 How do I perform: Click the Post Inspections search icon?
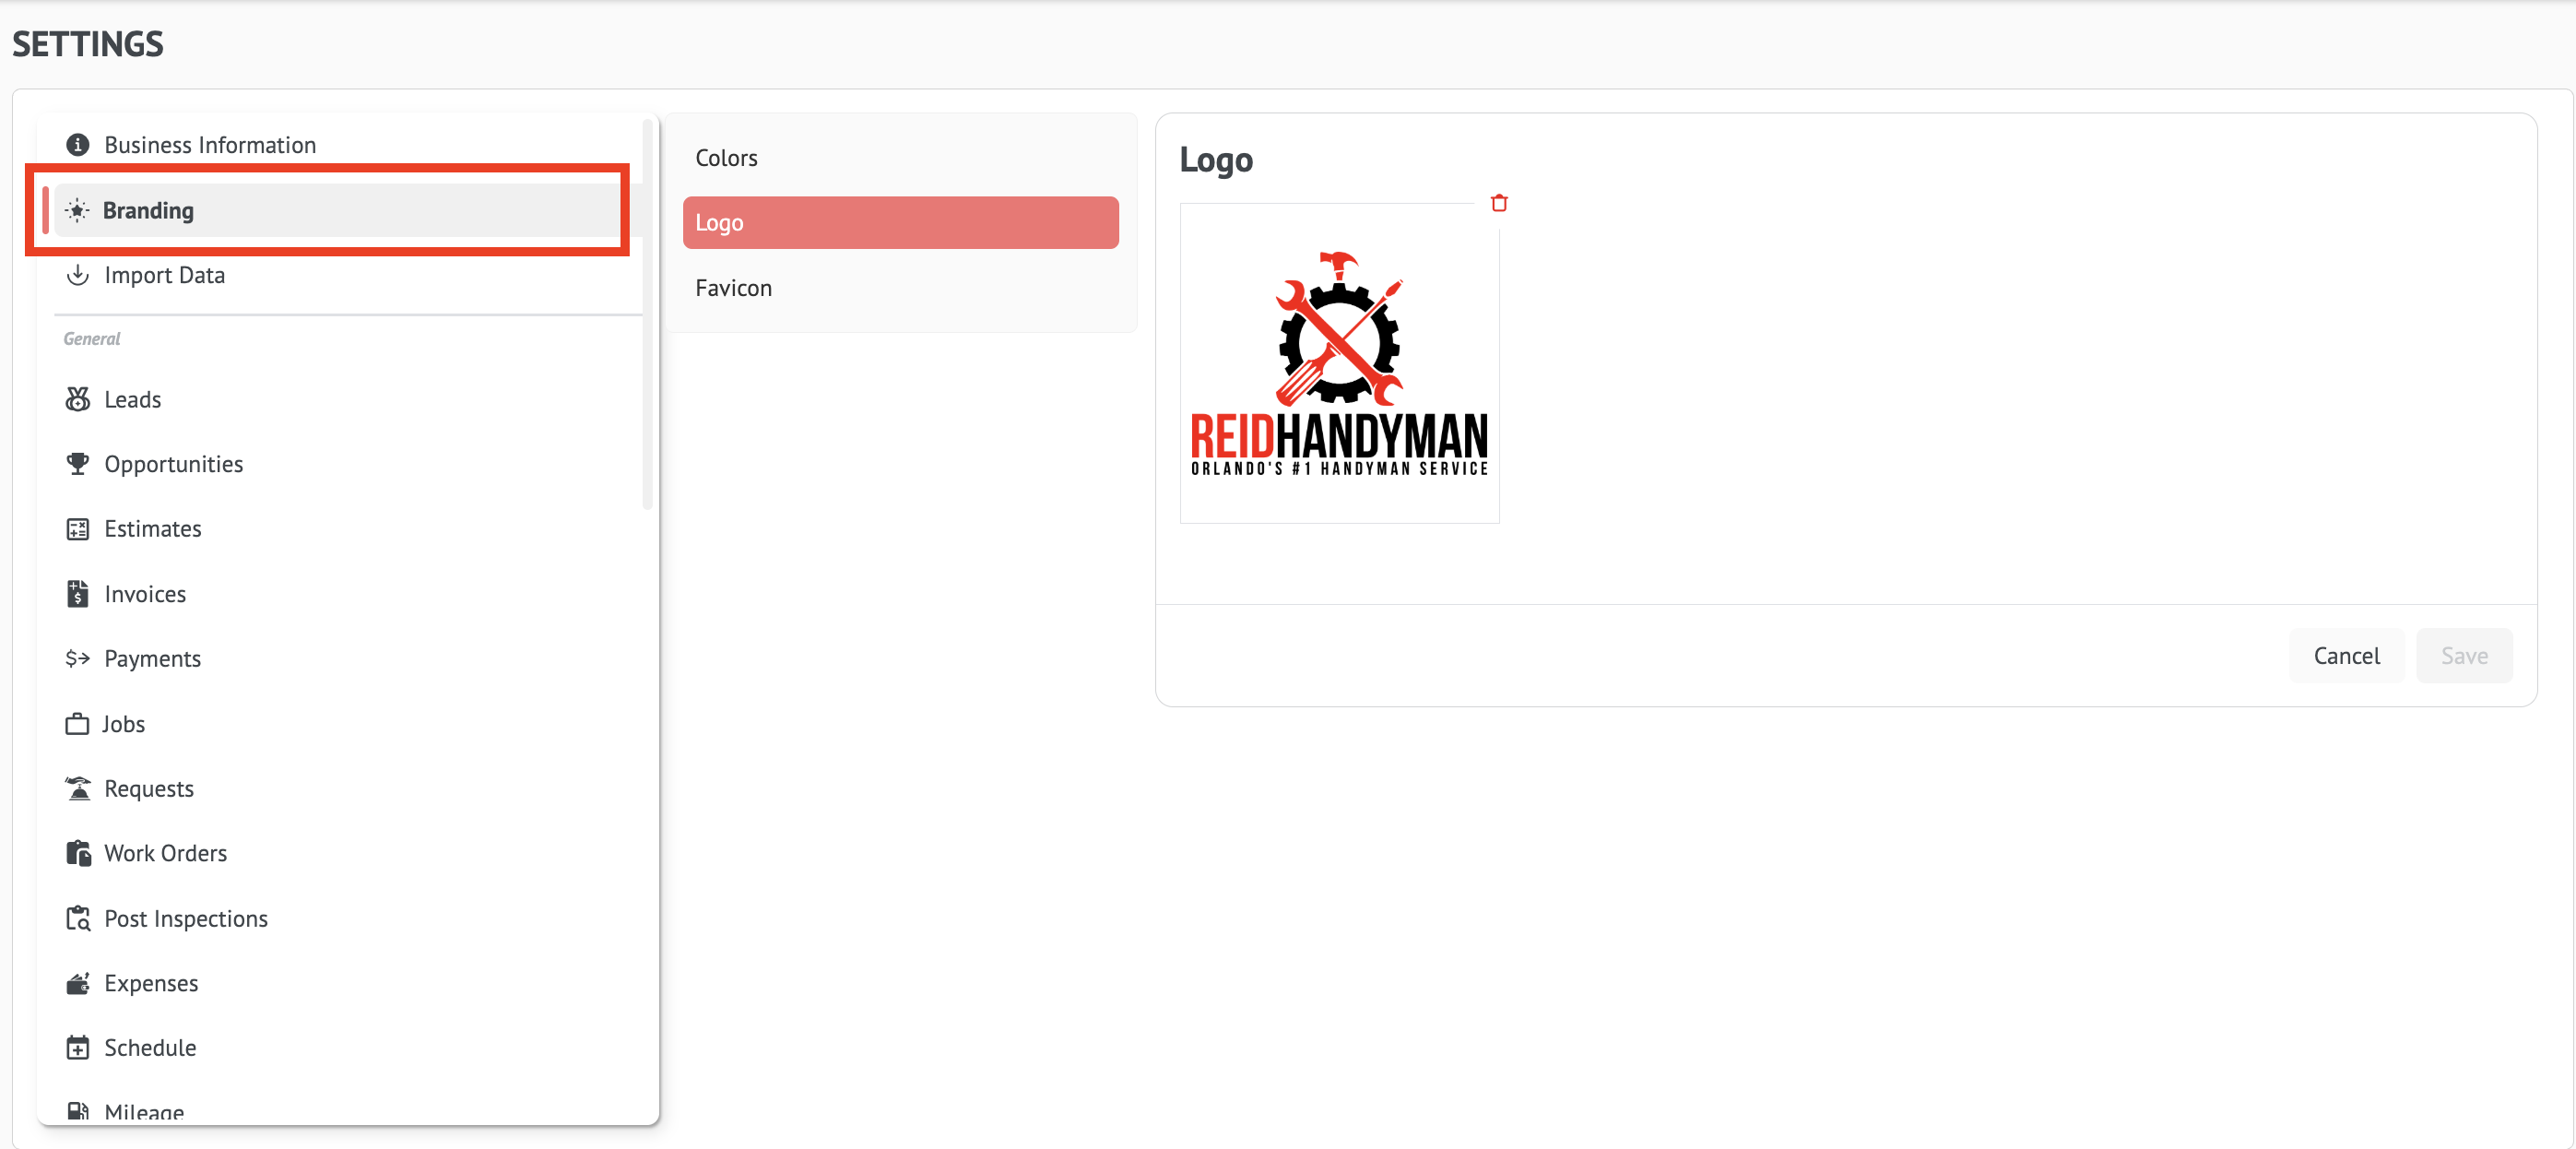(x=77, y=918)
